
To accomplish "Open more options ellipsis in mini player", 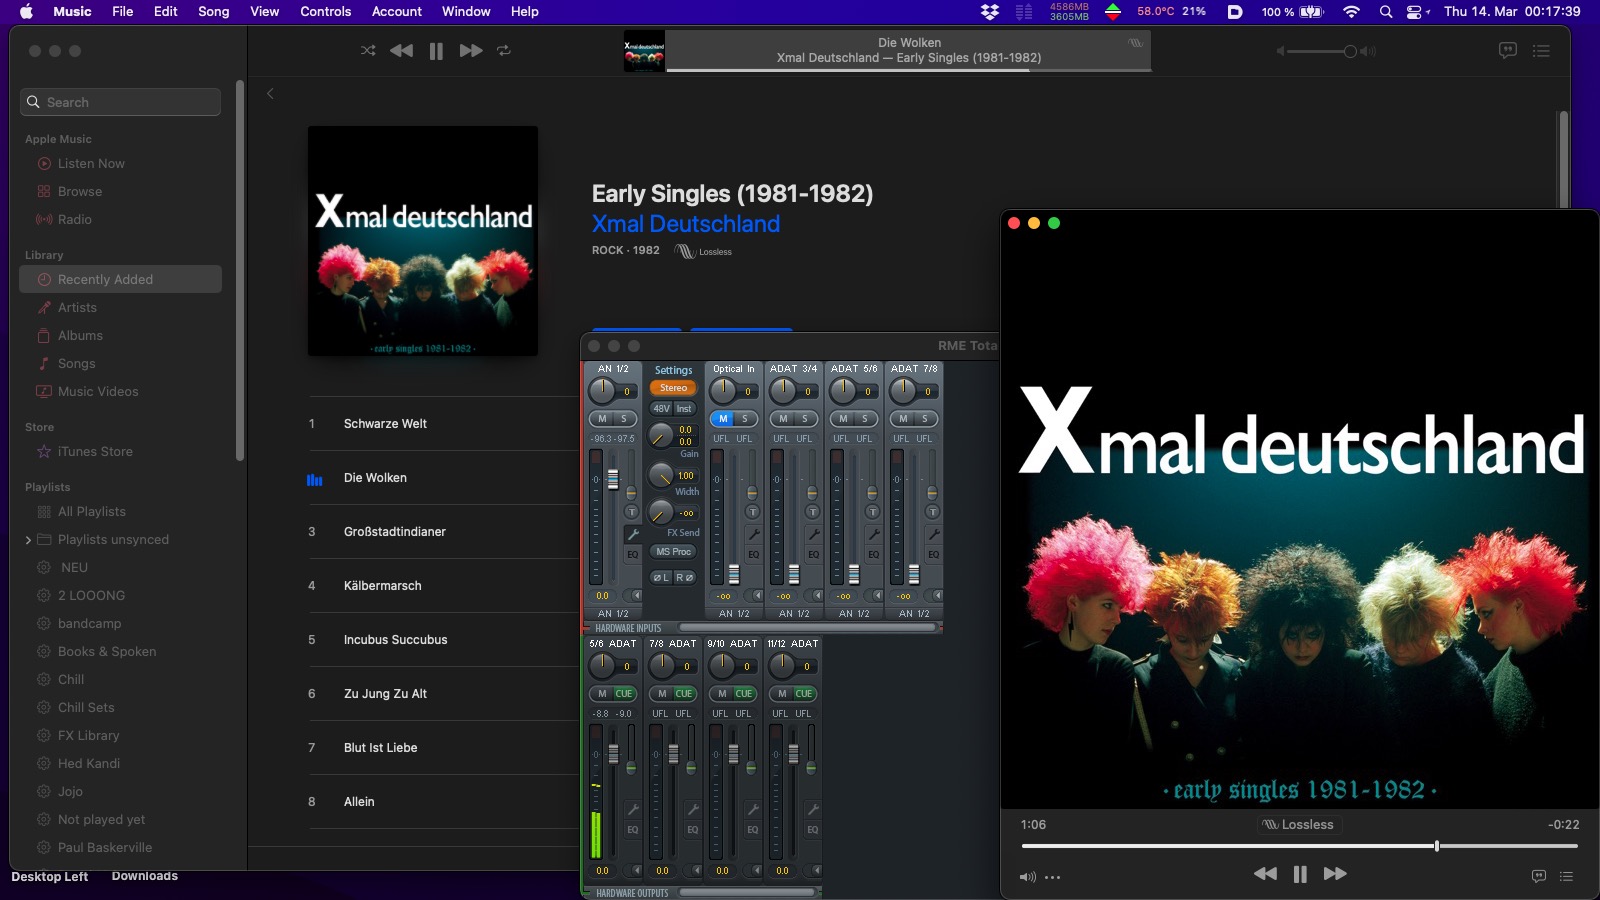I will [x=1052, y=877].
